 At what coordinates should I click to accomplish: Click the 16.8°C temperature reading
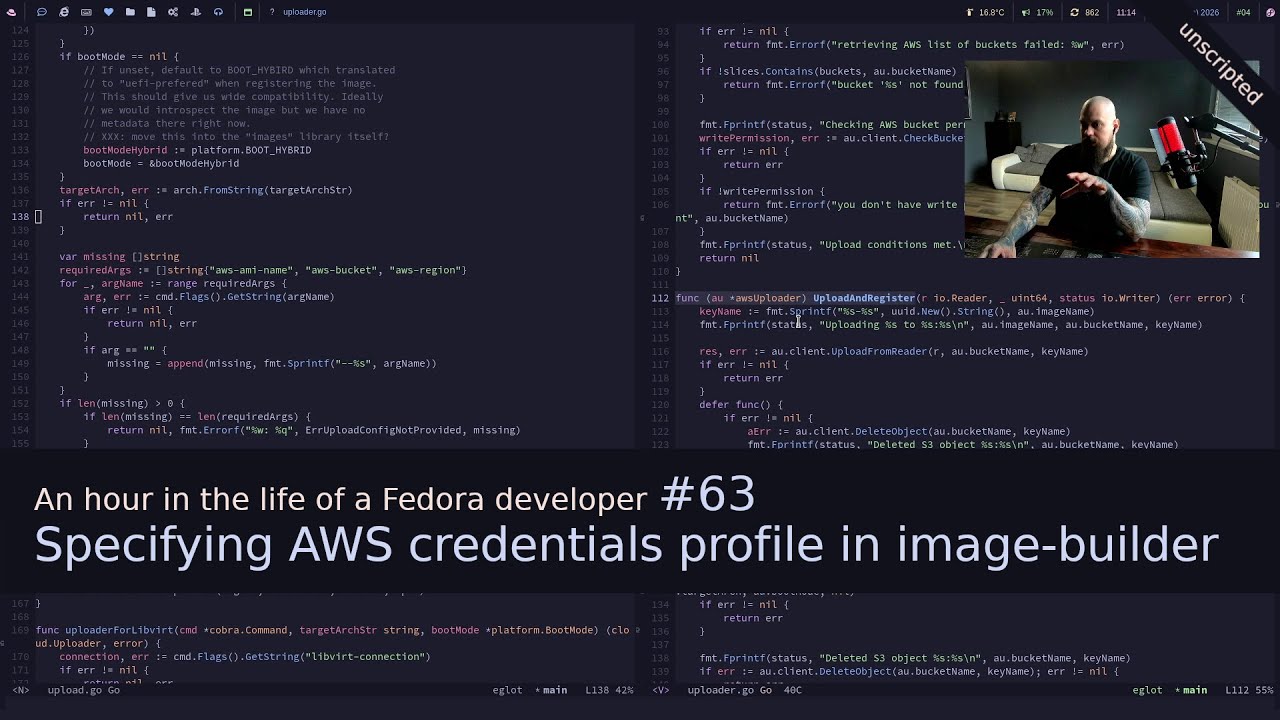click(992, 12)
